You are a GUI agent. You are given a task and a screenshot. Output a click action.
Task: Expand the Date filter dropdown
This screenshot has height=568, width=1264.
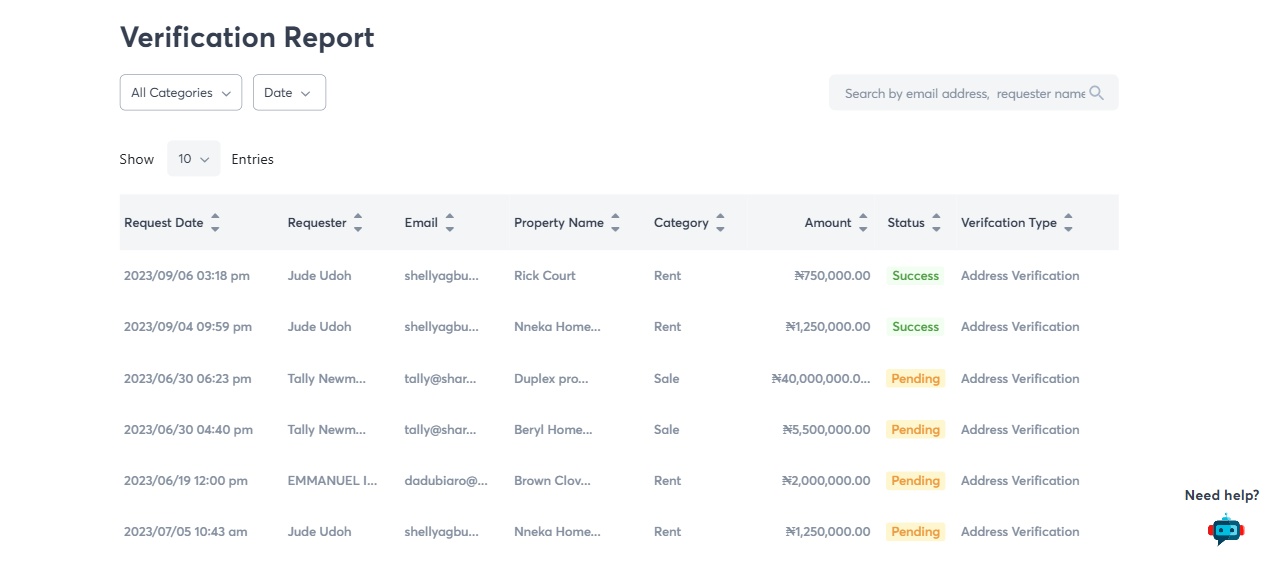(289, 93)
